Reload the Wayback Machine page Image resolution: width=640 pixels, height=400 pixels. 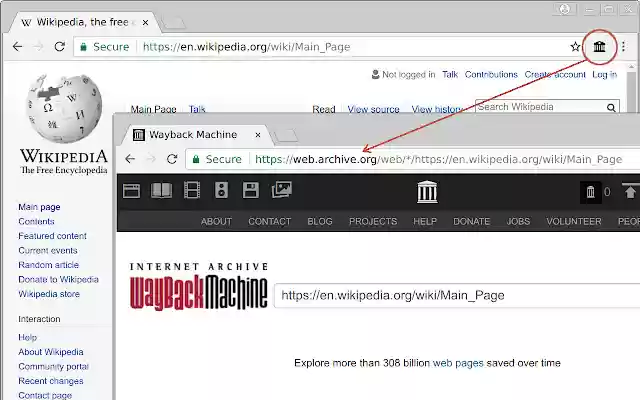pyautogui.click(x=172, y=159)
